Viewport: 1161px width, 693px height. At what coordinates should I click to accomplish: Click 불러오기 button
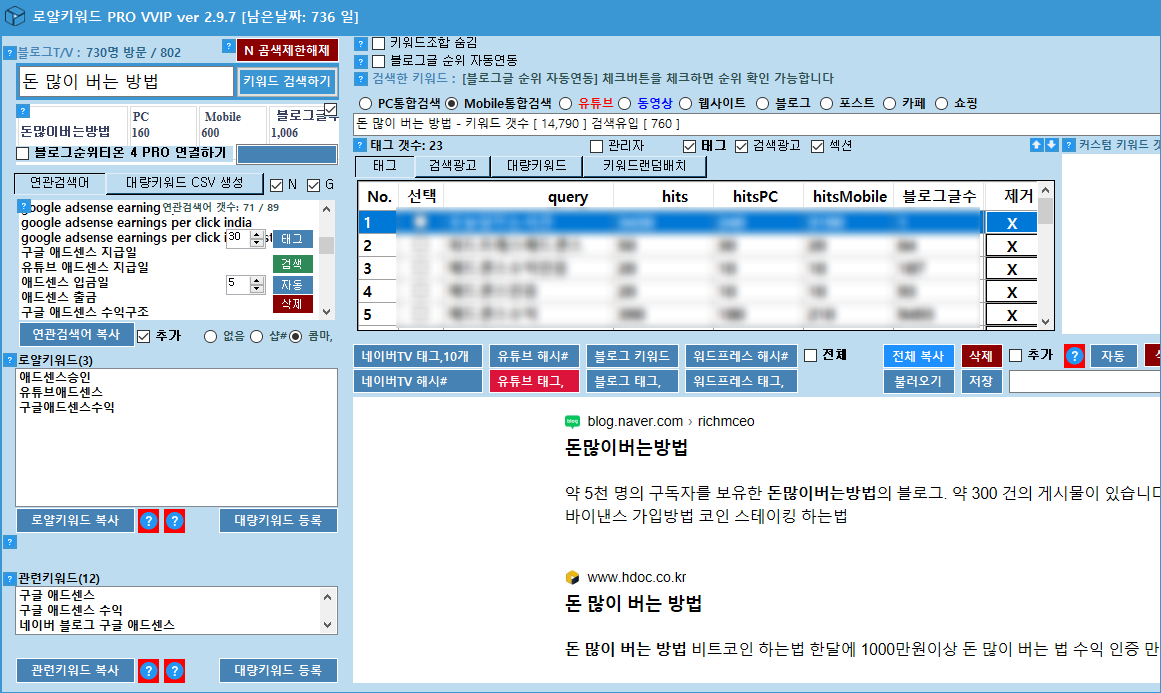click(x=918, y=381)
